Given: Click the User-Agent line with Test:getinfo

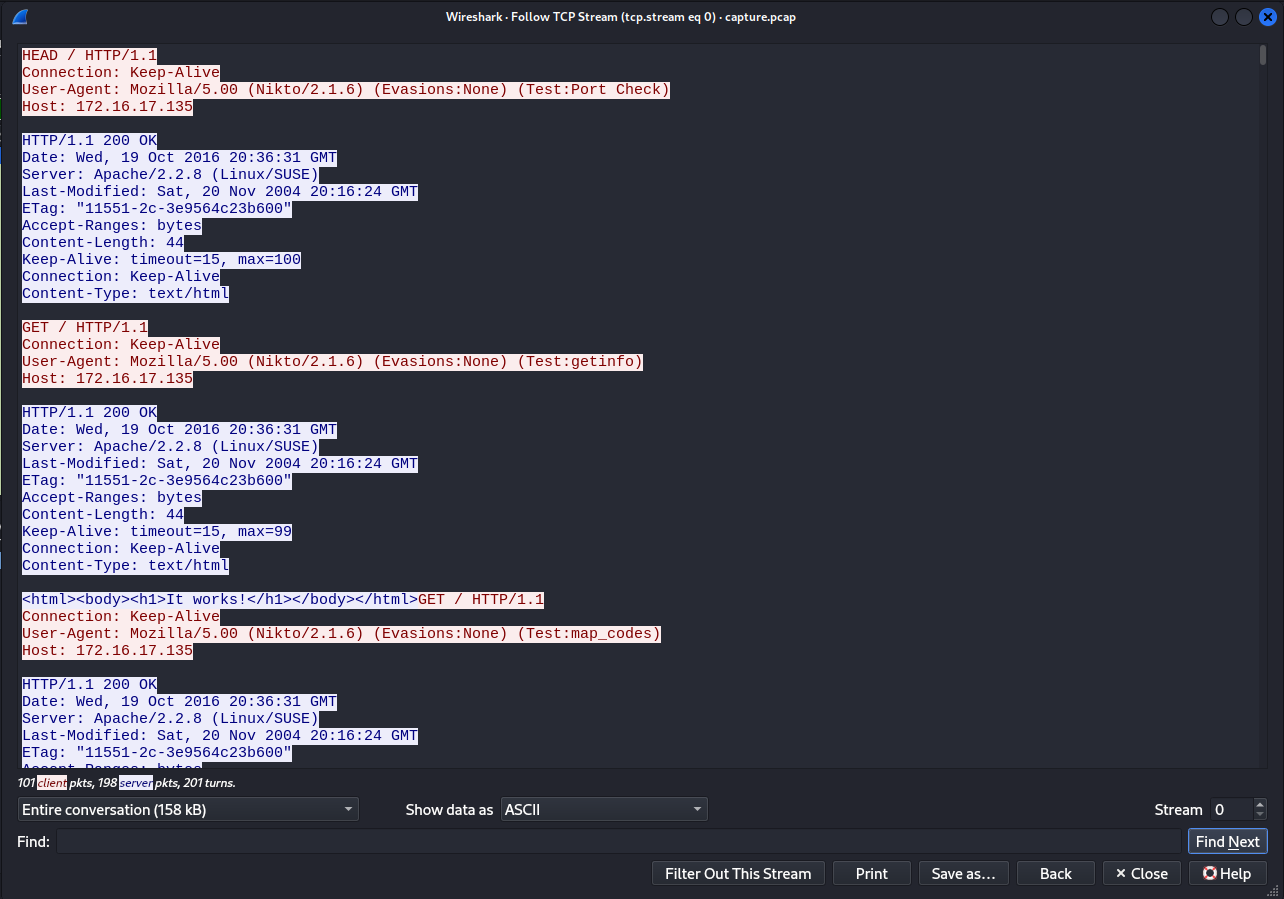Looking at the screenshot, I should click(332, 361).
